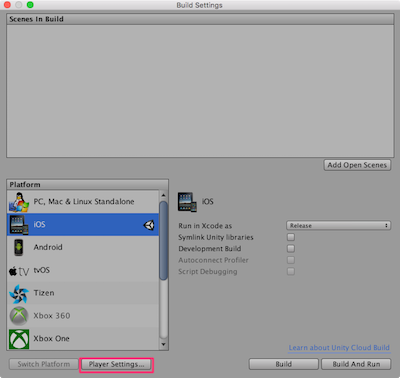Viewport: 400px width, 378px height.
Task: Select iOS platform label
Action: pyautogui.click(x=39, y=224)
